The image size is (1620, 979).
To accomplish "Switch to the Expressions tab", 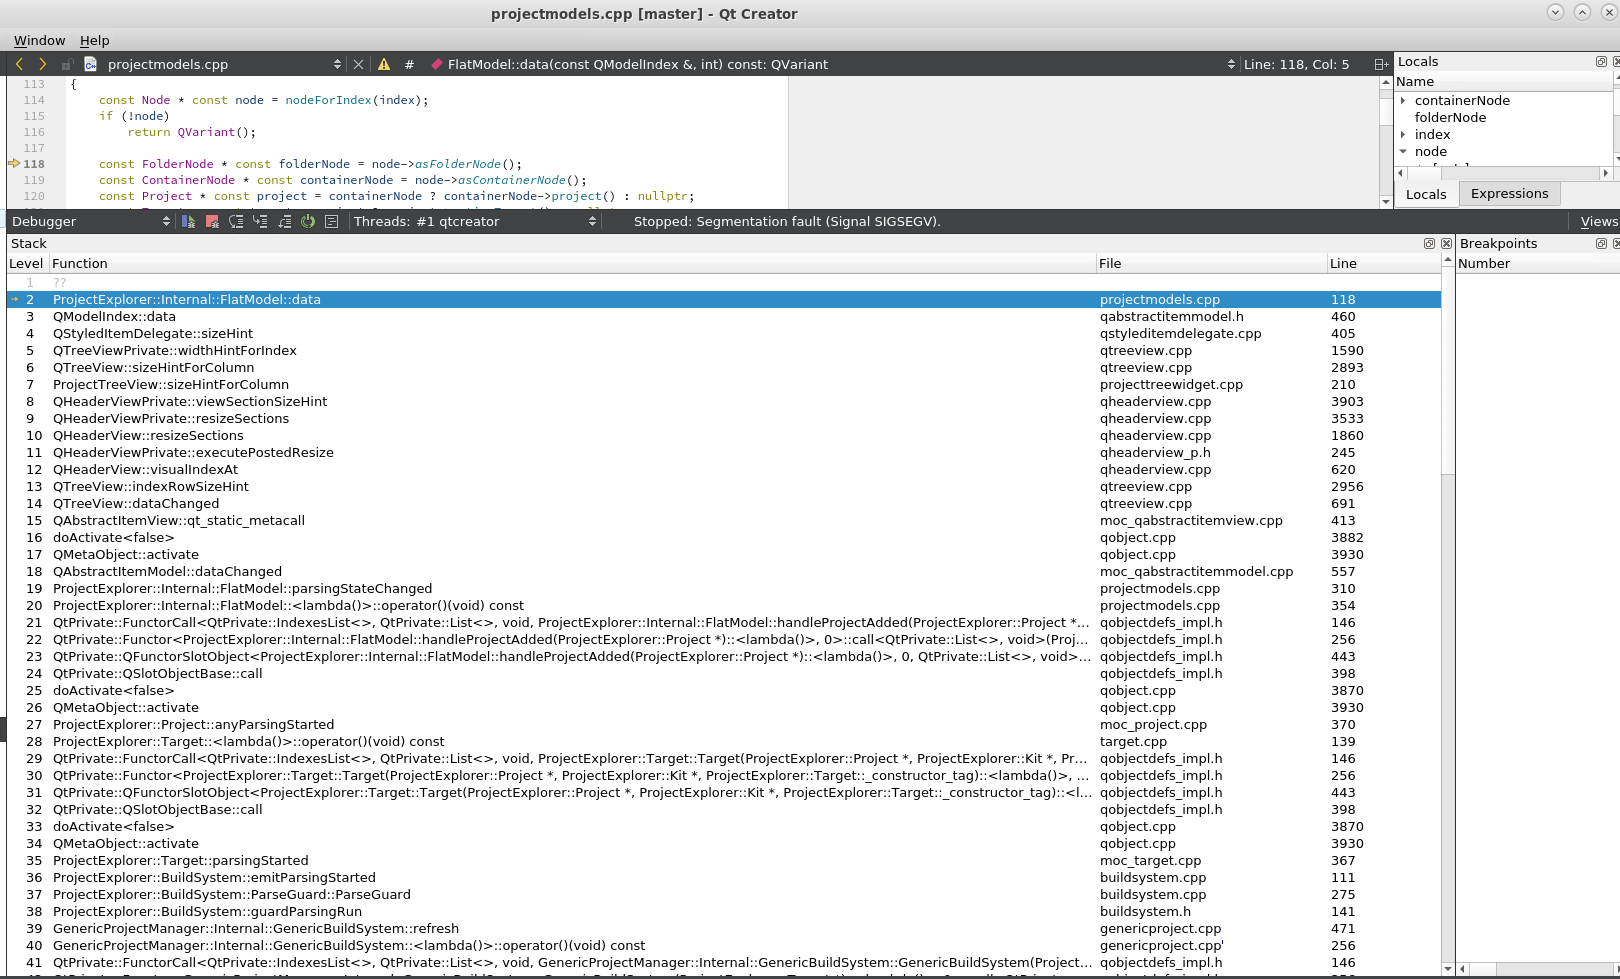I will click(1509, 194).
